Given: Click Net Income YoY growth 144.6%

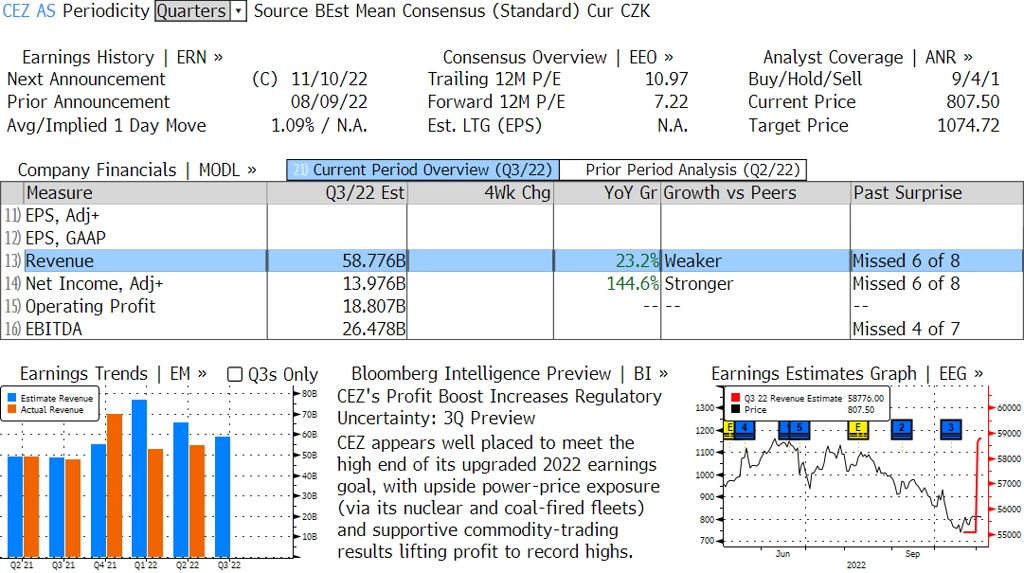Looking at the screenshot, I should [x=632, y=284].
